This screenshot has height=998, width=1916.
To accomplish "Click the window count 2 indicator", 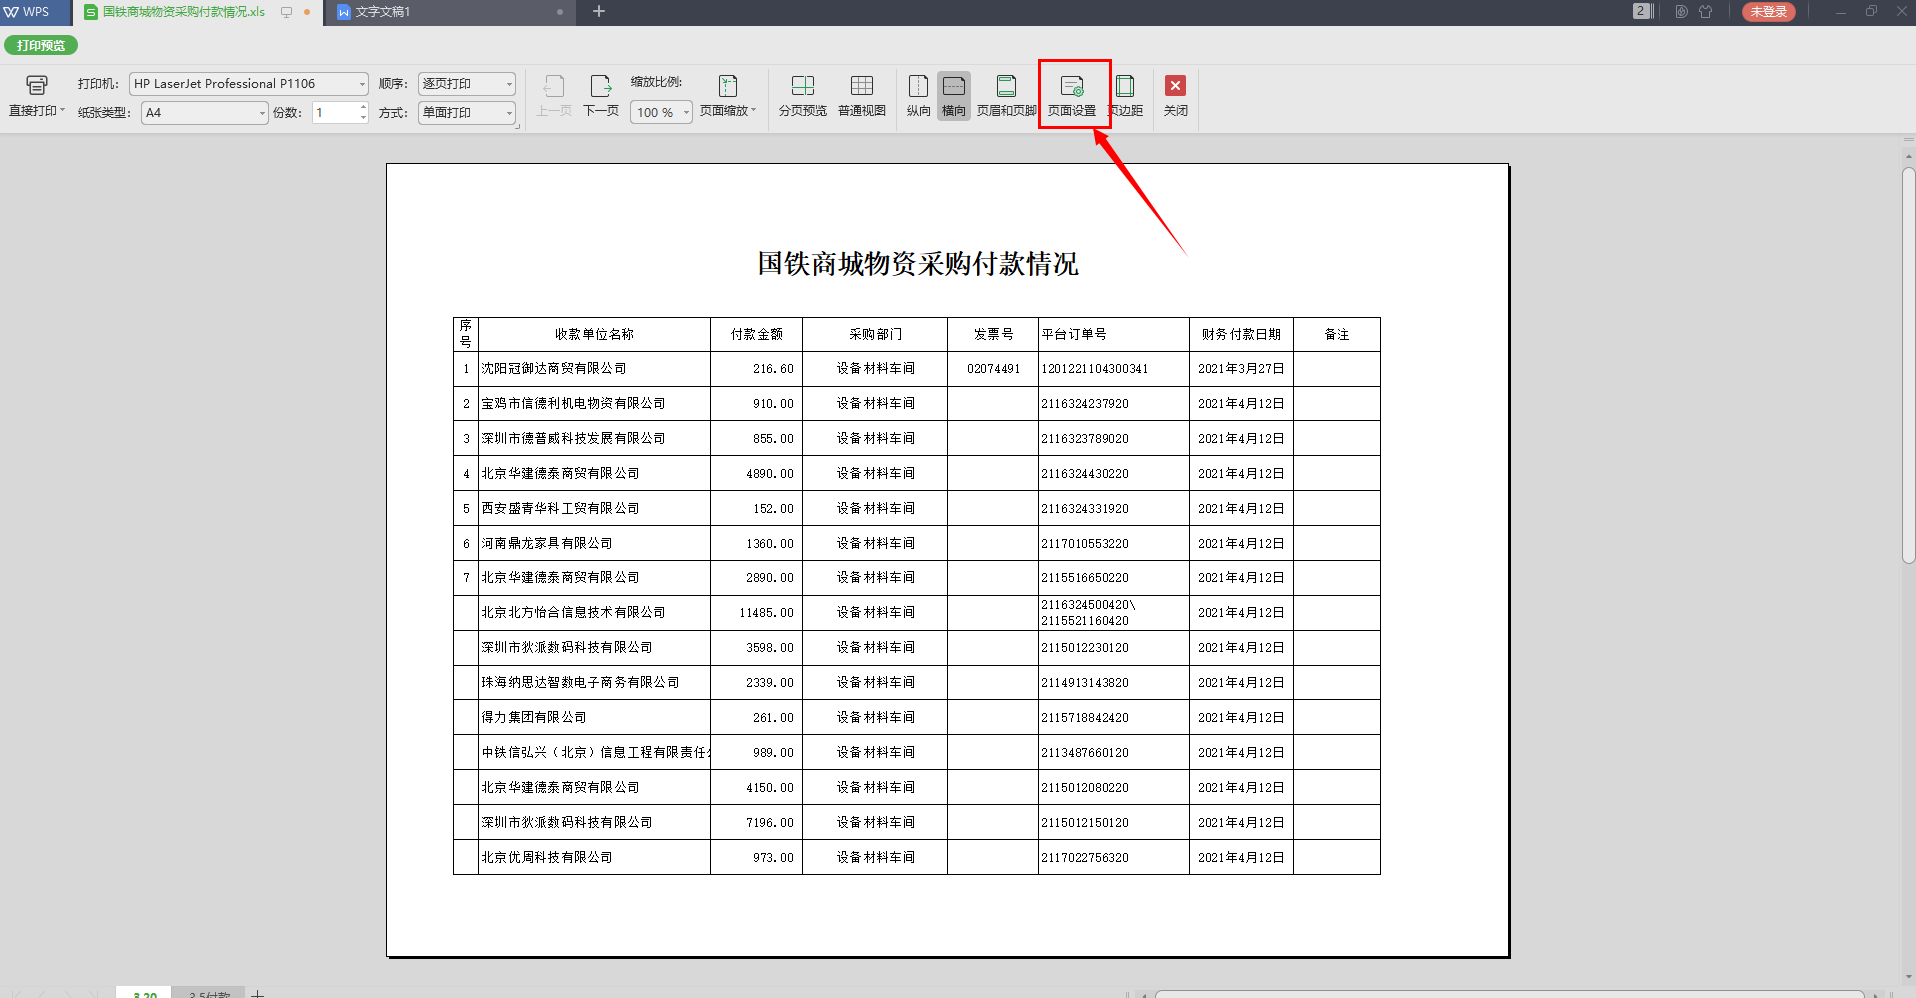I will point(1641,11).
